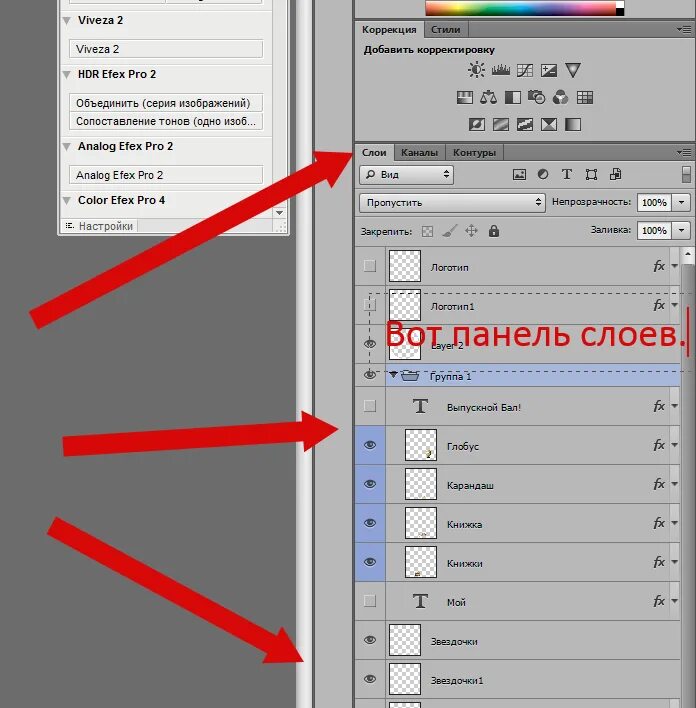Open the Коррекция panel flyout menu
Viewport: 696px width, 708px height.
point(684,30)
